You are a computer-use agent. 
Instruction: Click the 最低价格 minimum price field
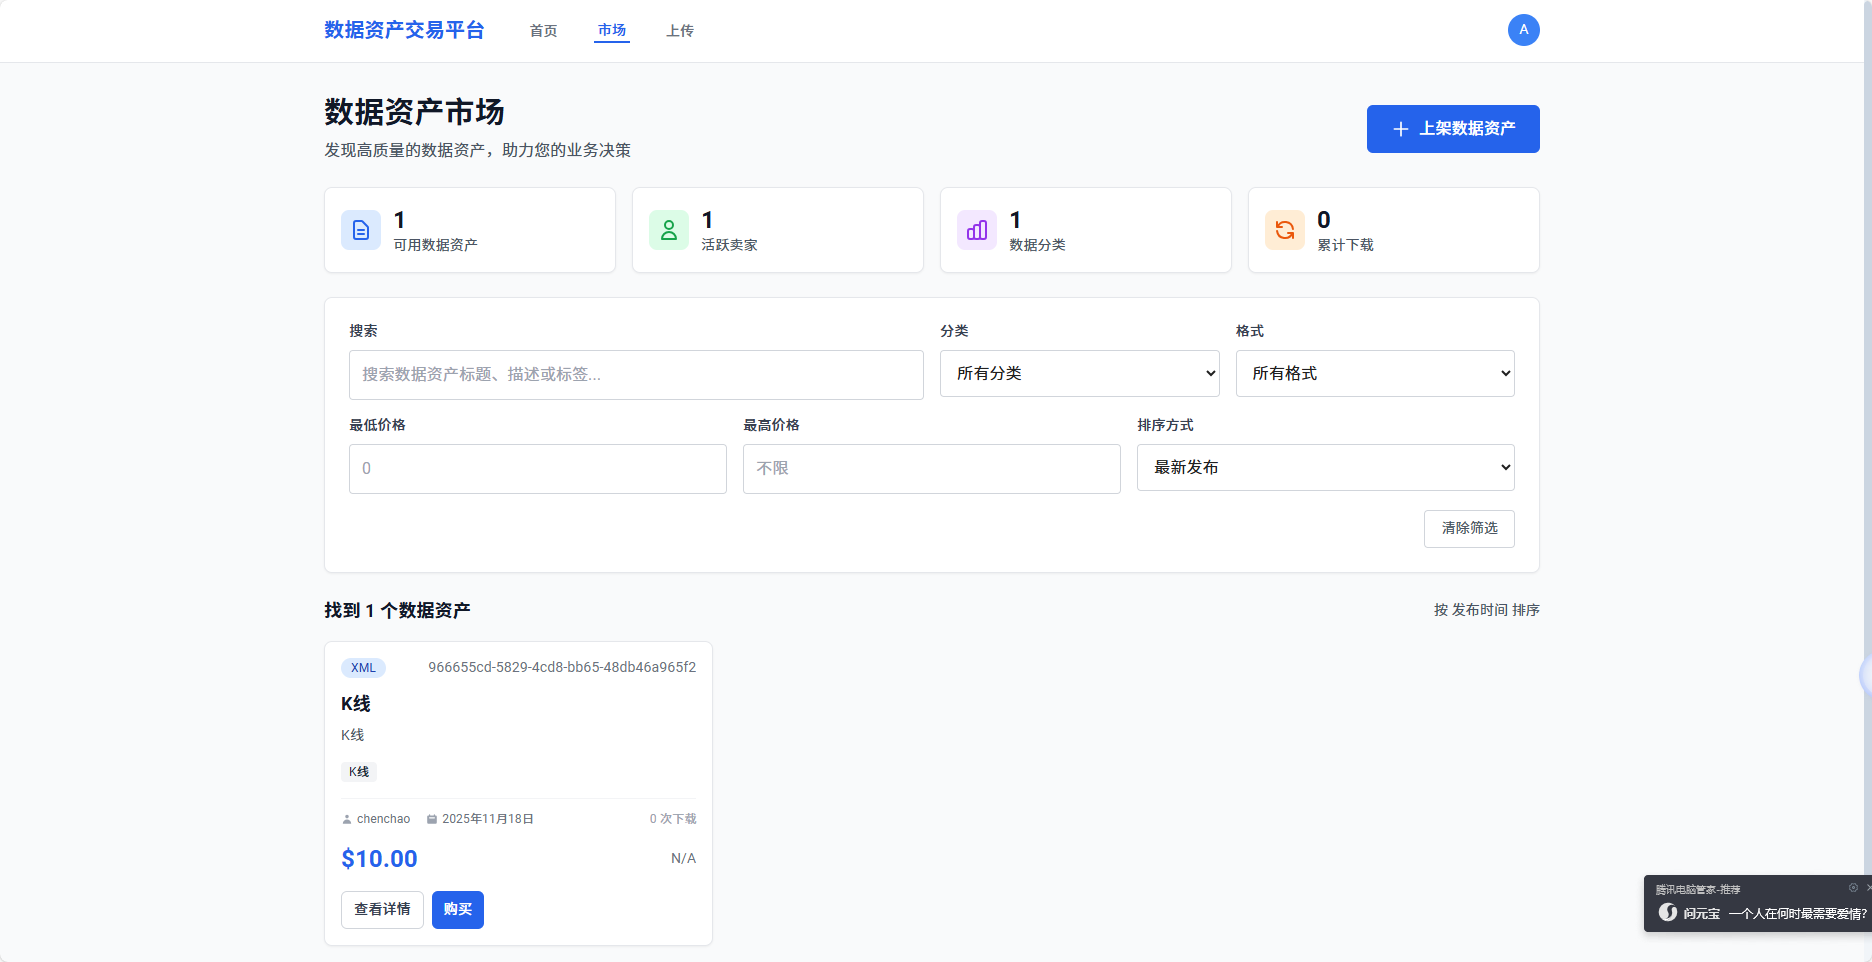[x=537, y=468]
